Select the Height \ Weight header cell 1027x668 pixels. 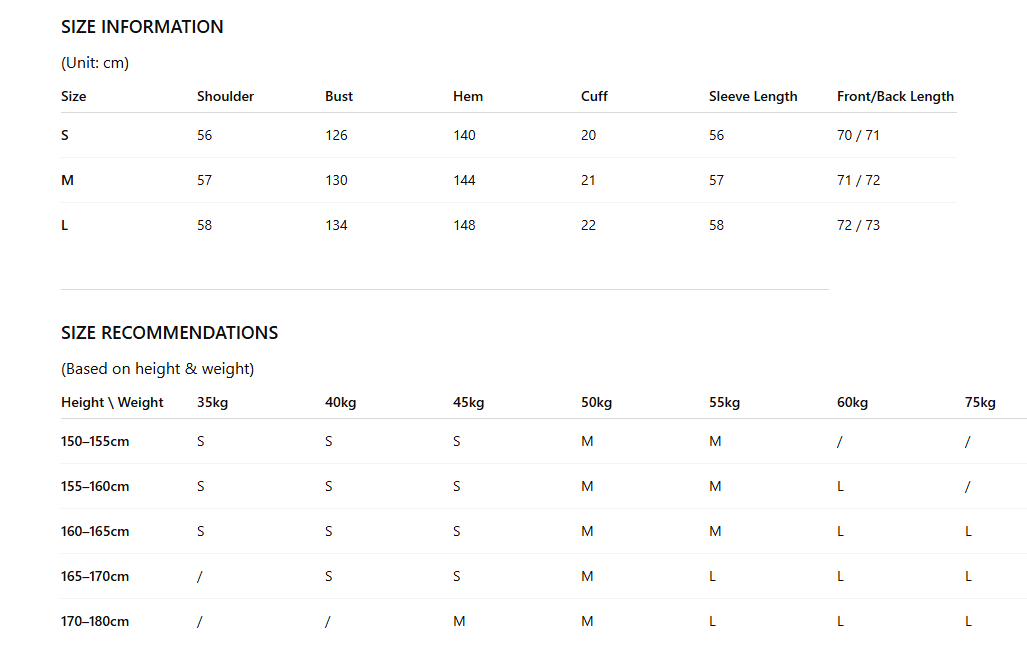(112, 402)
